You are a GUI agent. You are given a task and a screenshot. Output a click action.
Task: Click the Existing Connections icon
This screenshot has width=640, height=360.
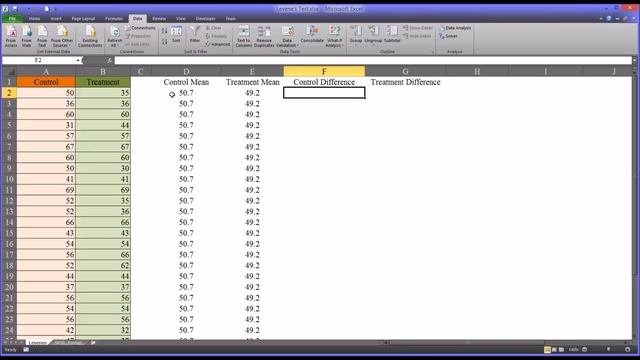tap(90, 36)
